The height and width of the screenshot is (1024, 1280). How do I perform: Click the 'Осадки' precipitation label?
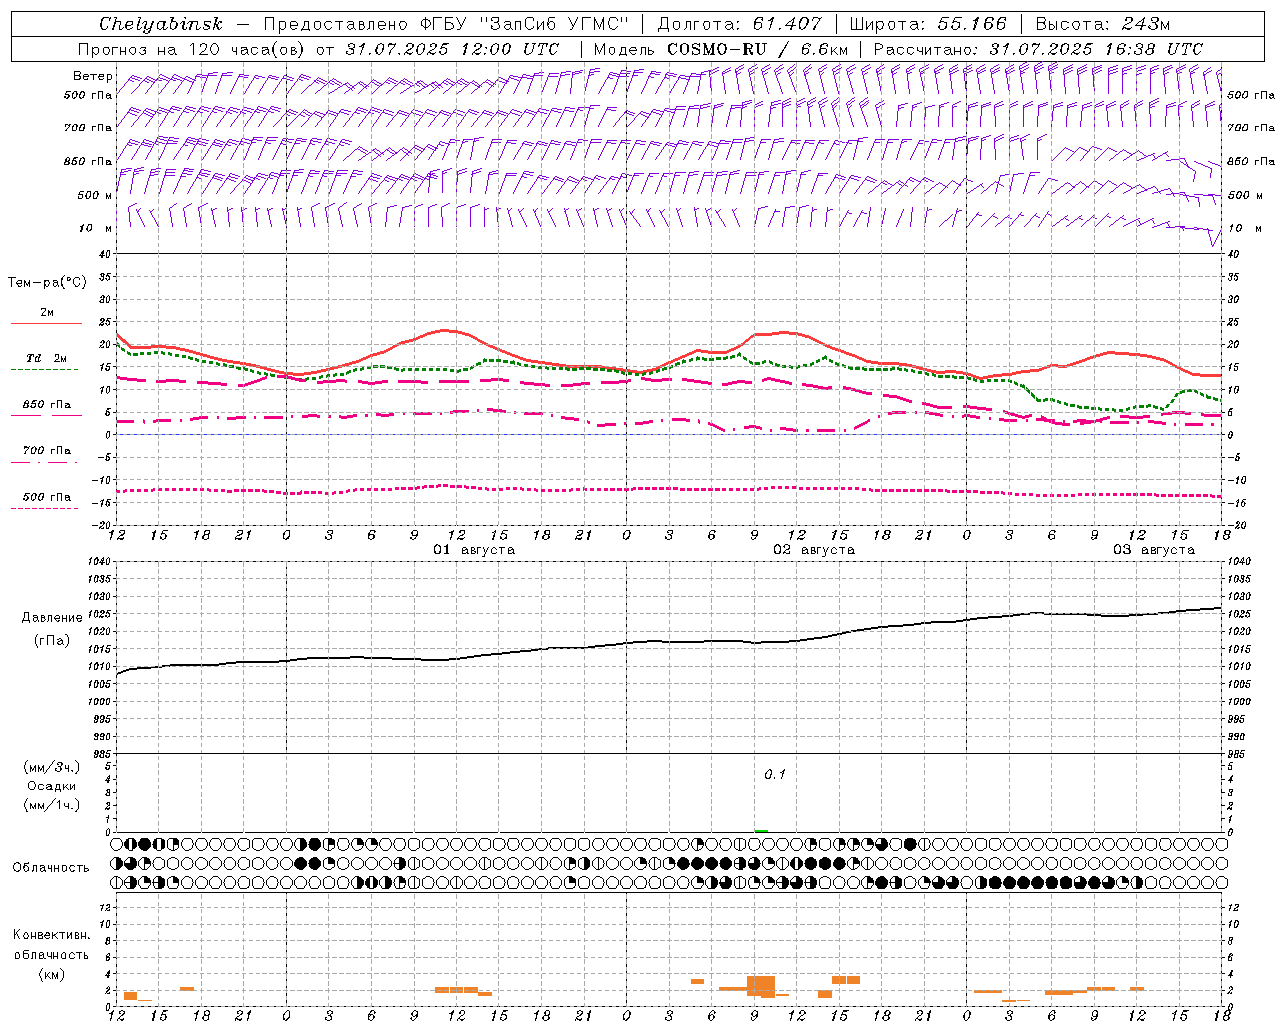point(52,786)
